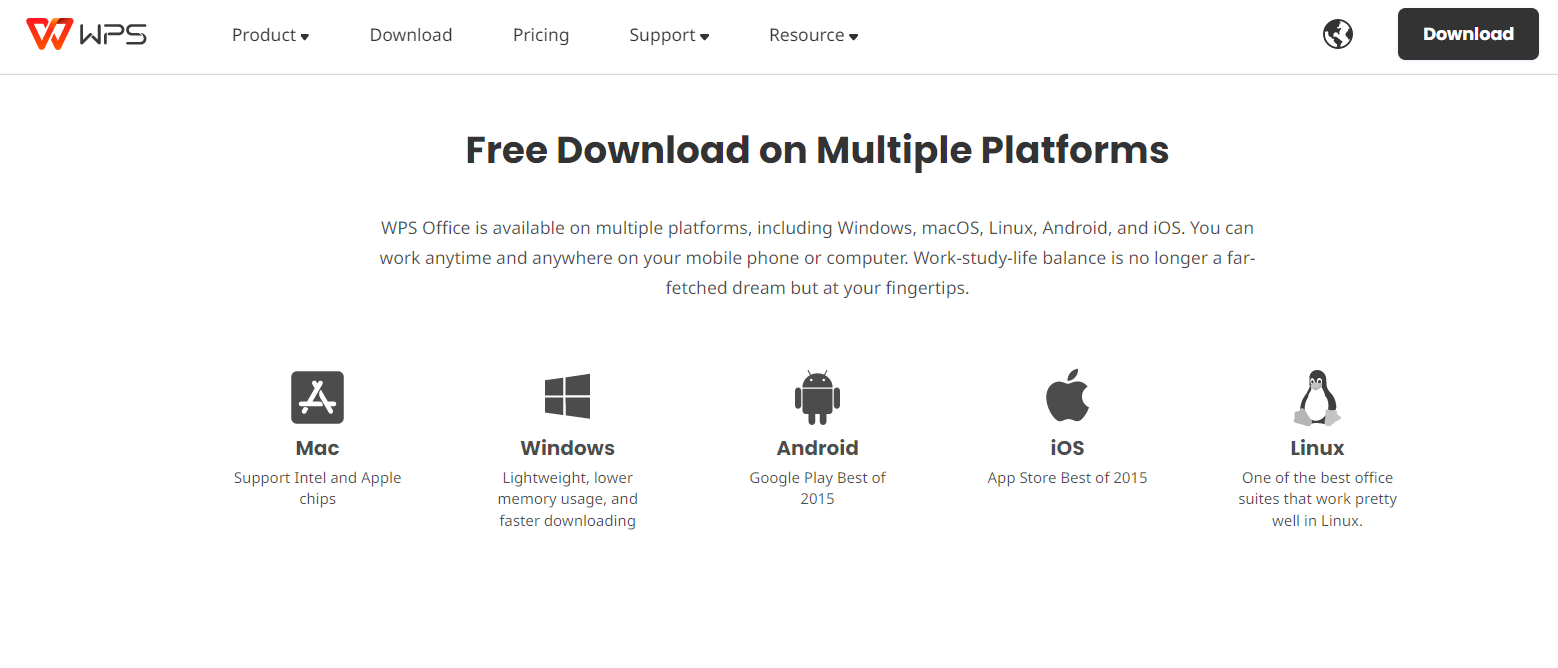Open the iOS platform heading link
The width and height of the screenshot is (1558, 668).
click(1067, 448)
